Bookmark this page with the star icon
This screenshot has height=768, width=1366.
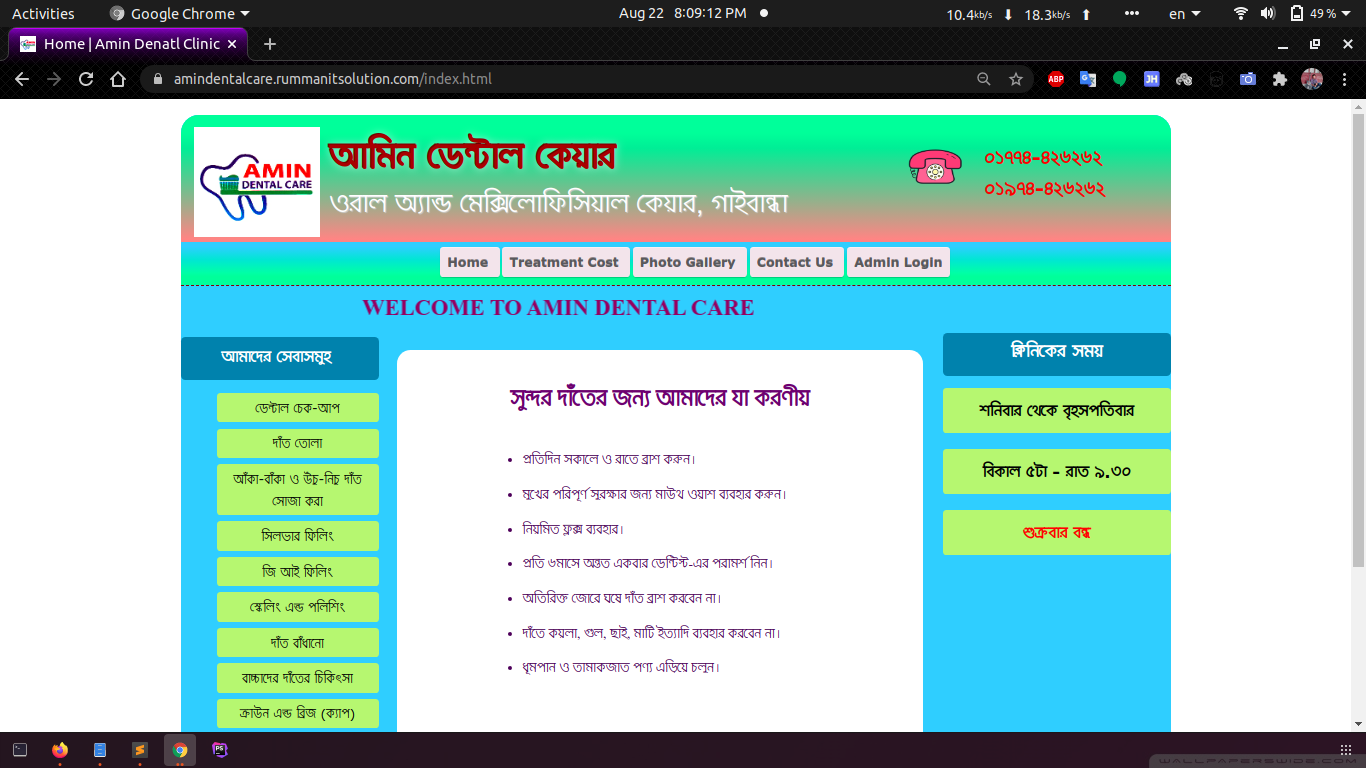(x=1016, y=79)
